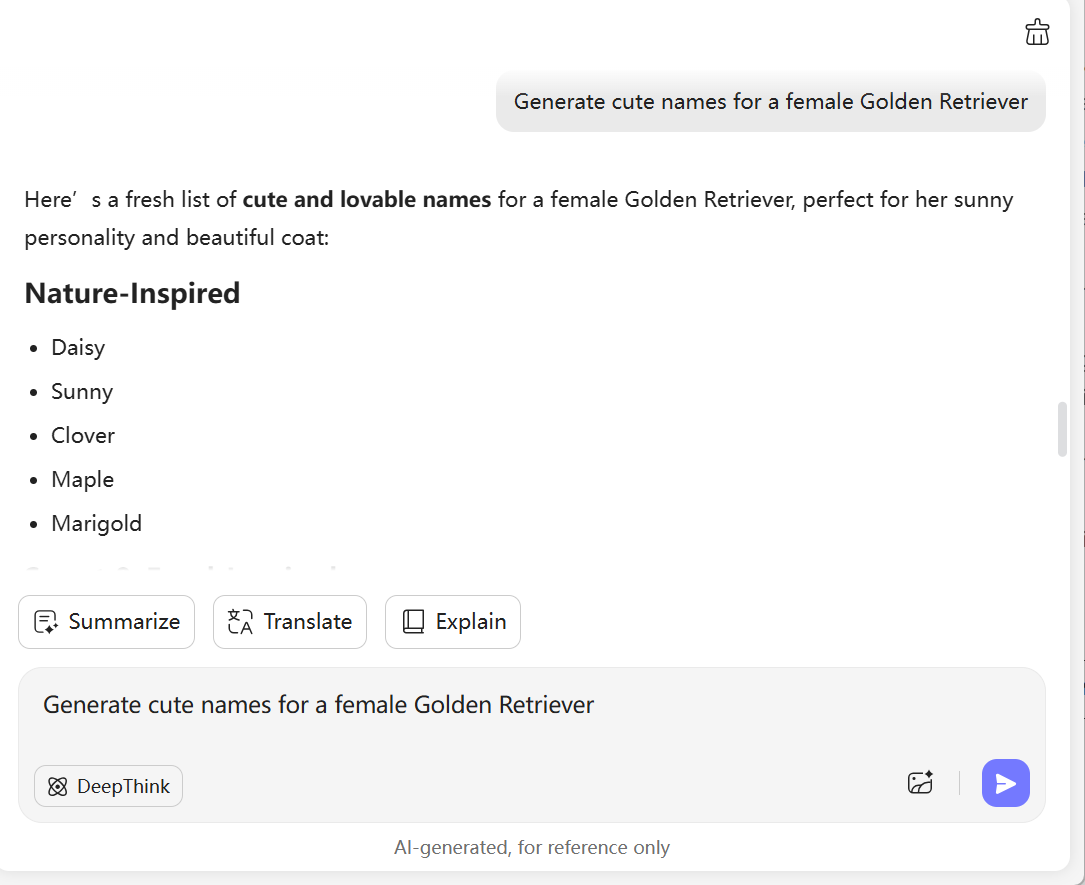Click the bold "cute and lovable names" text
1085x885 pixels.
[367, 200]
